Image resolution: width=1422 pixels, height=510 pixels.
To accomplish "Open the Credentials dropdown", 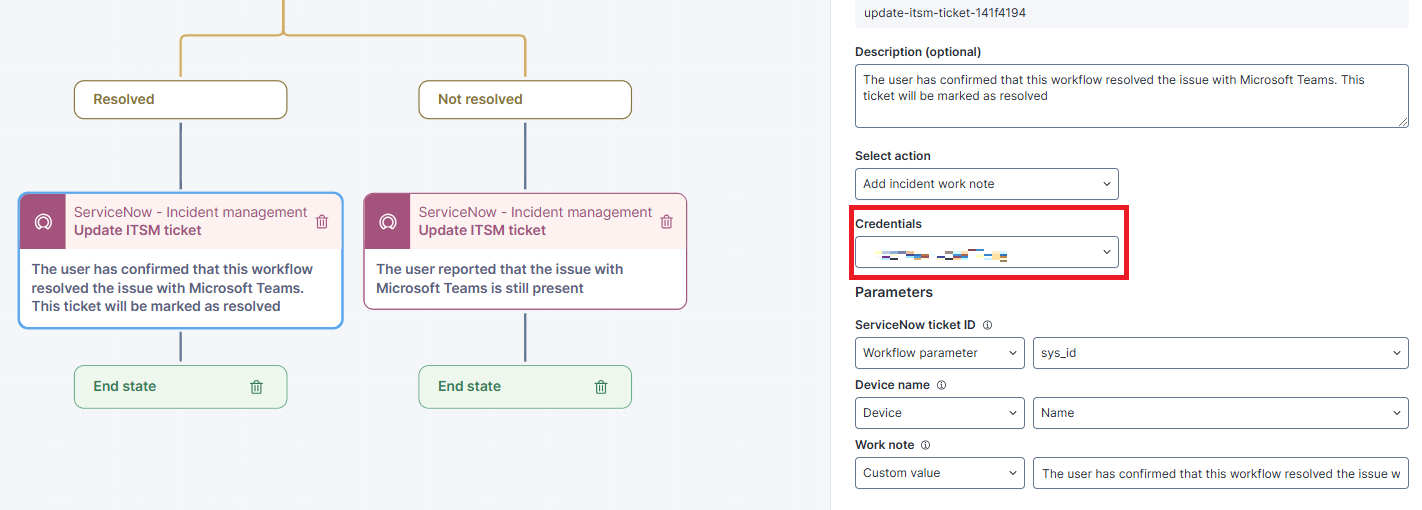I will (986, 252).
